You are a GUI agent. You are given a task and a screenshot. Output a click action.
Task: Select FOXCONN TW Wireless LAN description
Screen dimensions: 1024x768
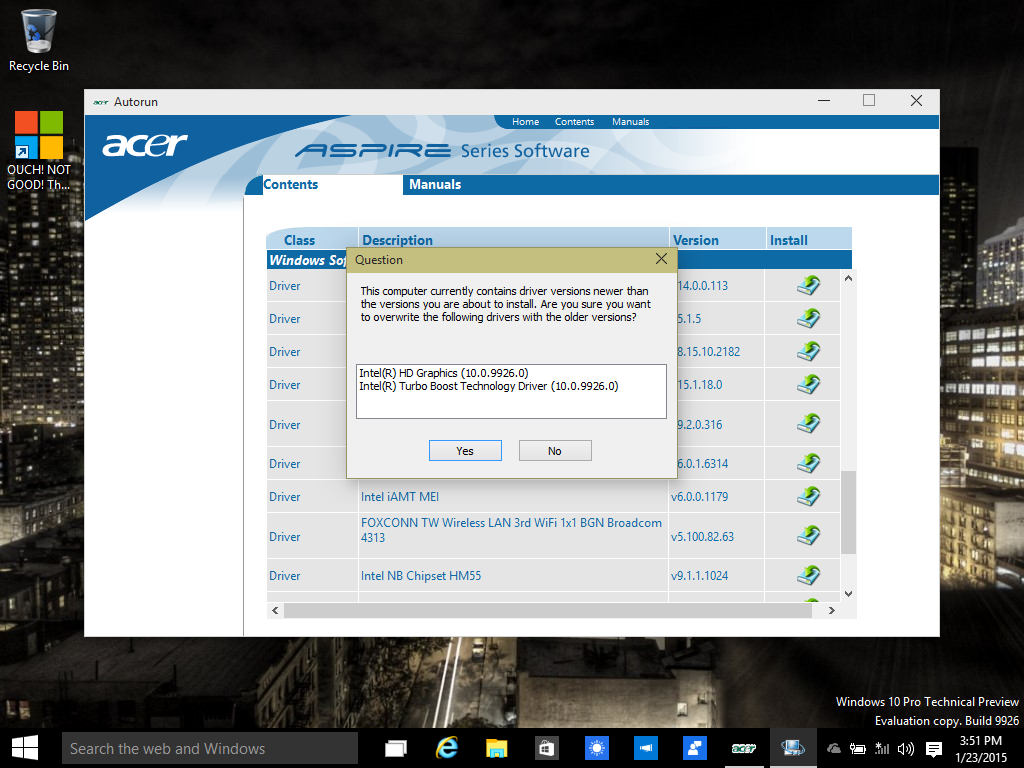coord(511,530)
